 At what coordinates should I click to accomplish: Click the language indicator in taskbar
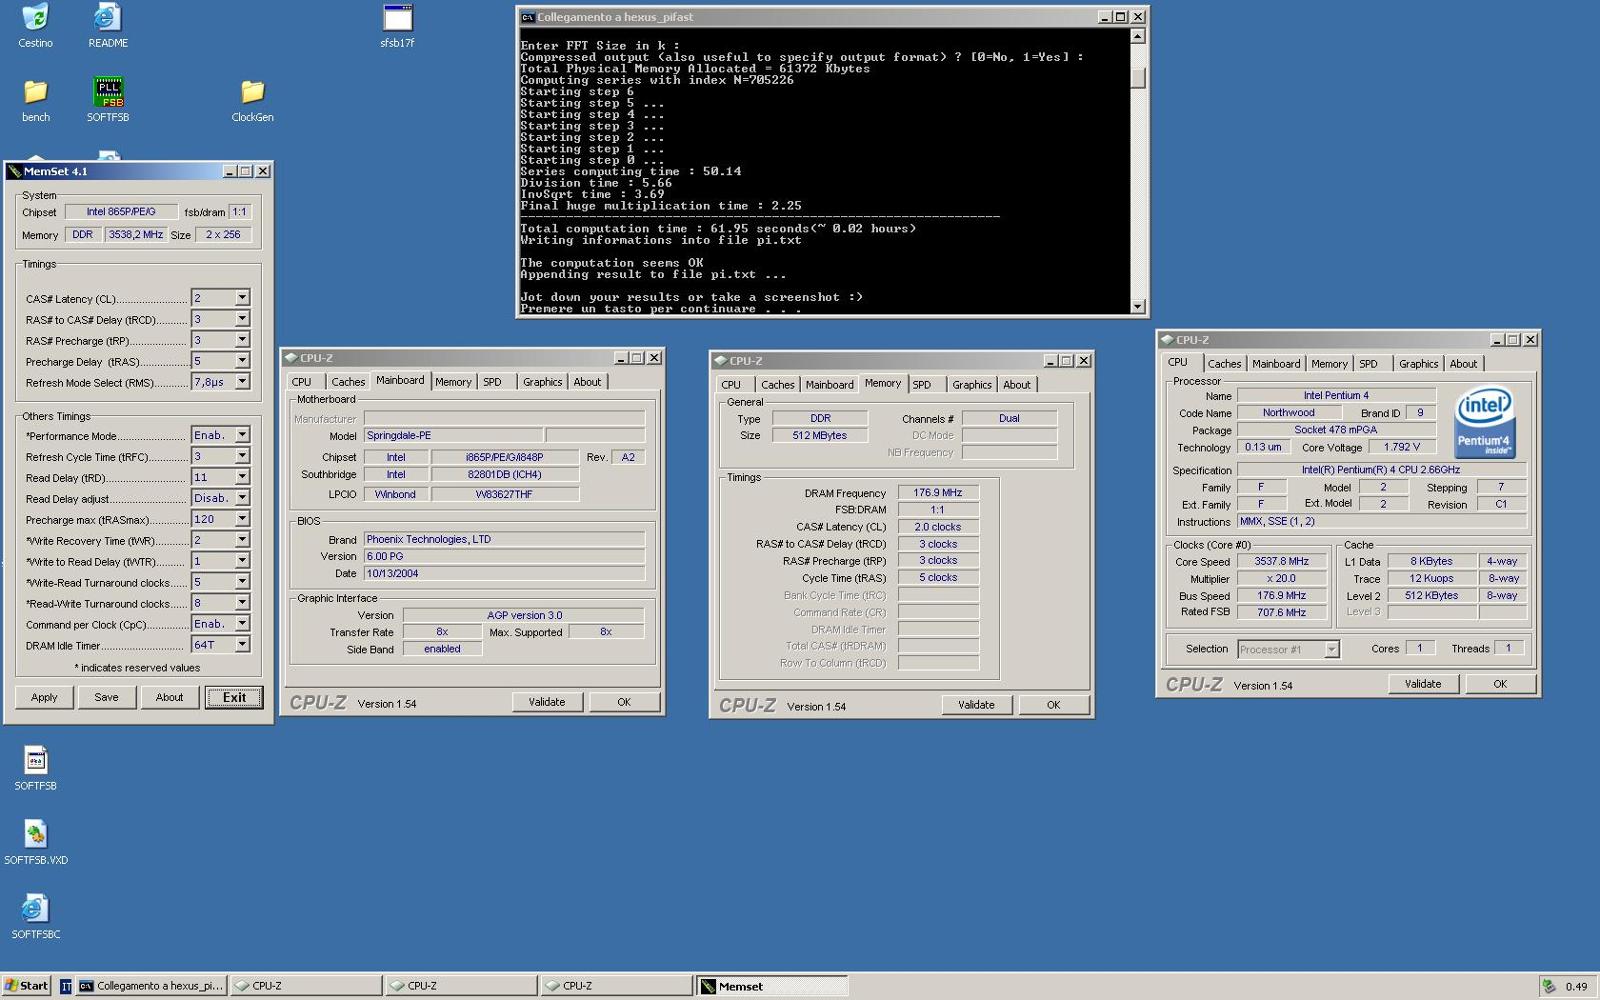66,986
